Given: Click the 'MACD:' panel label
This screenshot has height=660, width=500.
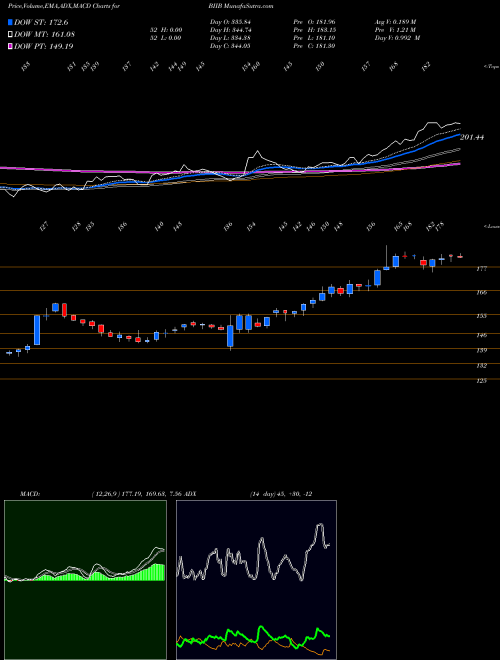Looking at the screenshot, I should point(29,494).
